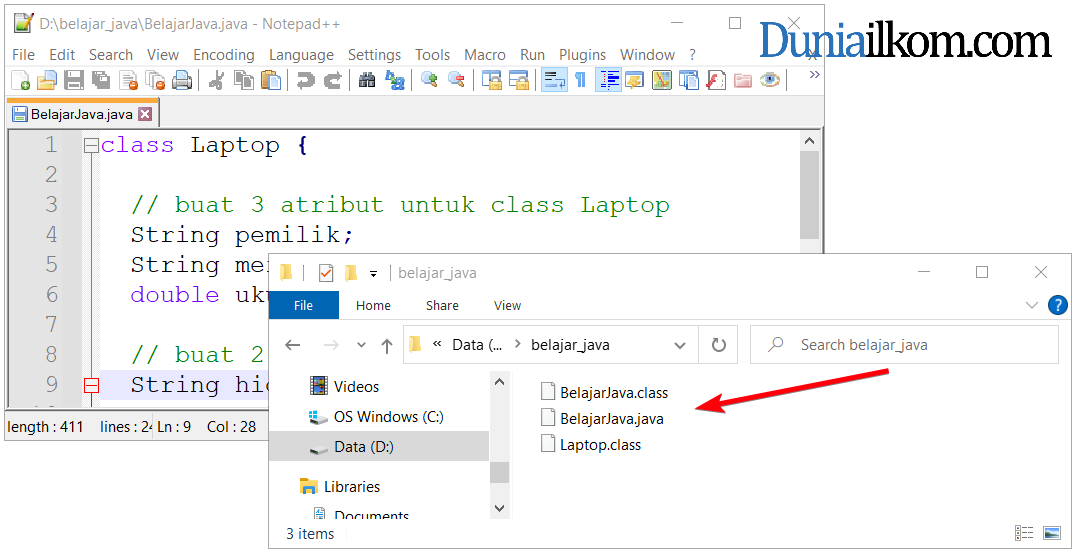Click the Close All documents toolbar icon
This screenshot has height=557, width=1079.
[x=156, y=81]
